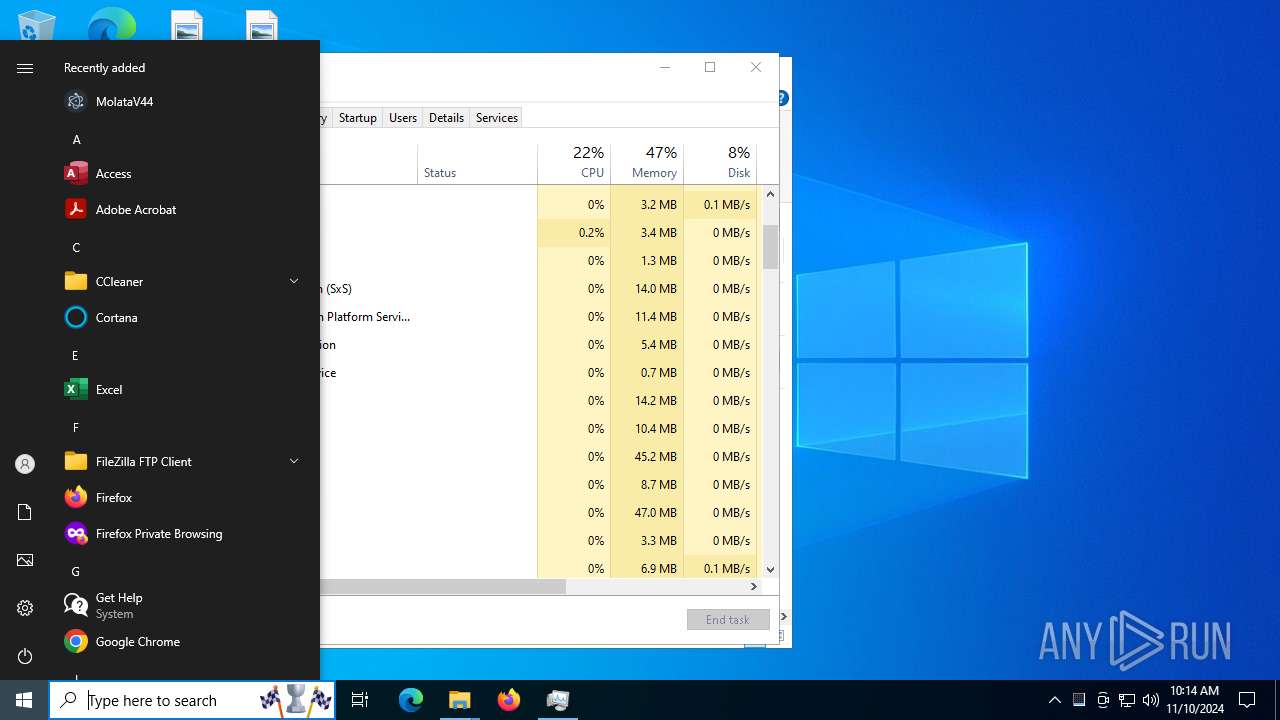Open File Explorer from the taskbar

pos(459,700)
